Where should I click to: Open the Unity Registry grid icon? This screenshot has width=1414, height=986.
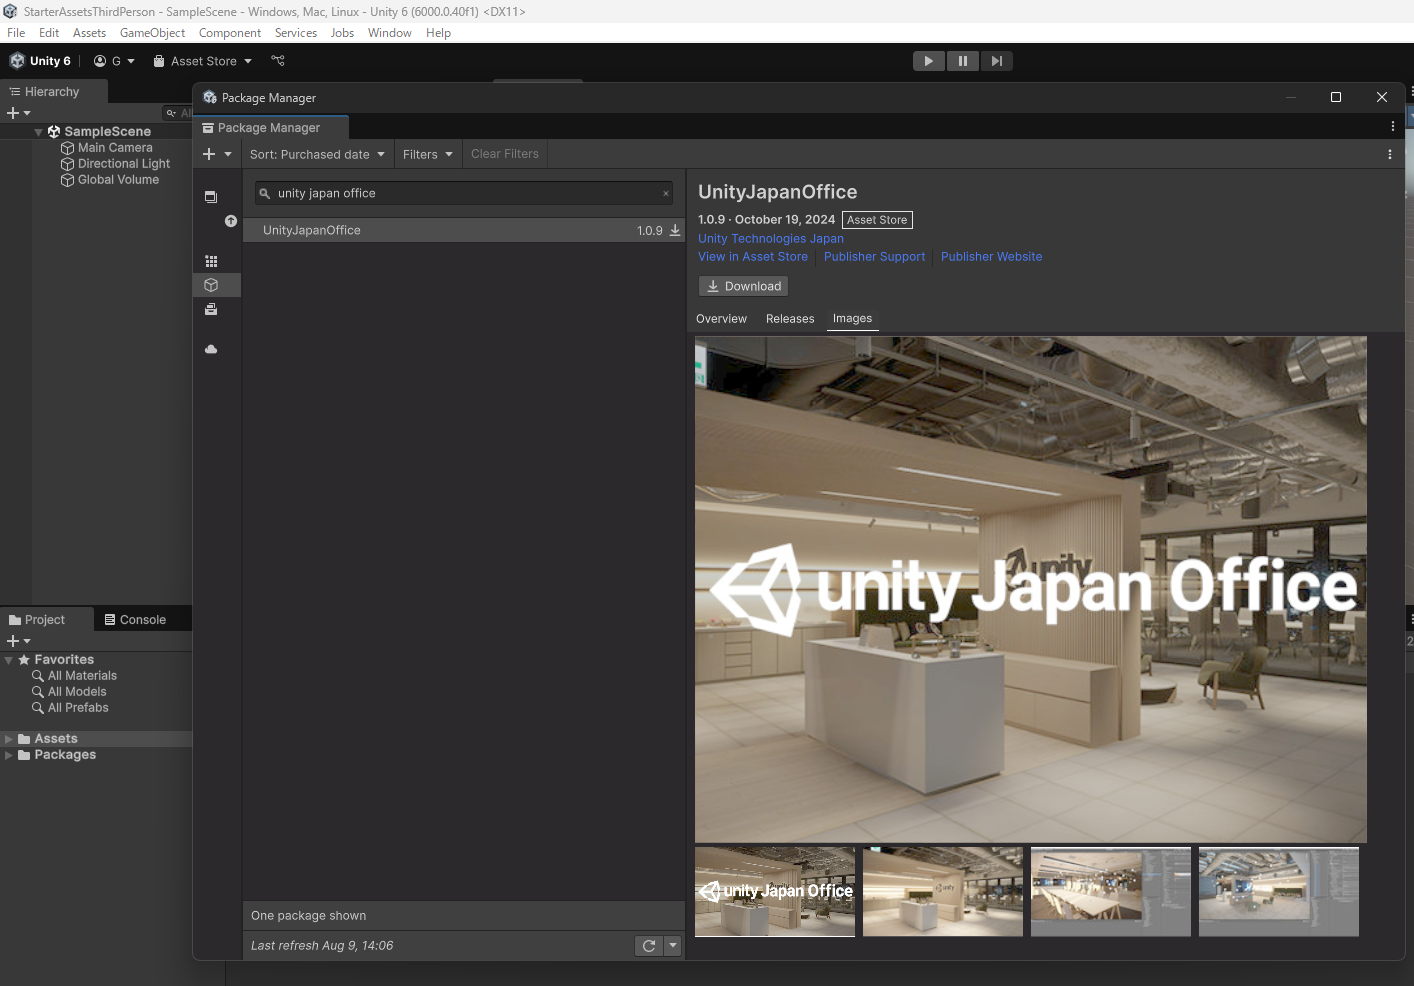pyautogui.click(x=211, y=261)
